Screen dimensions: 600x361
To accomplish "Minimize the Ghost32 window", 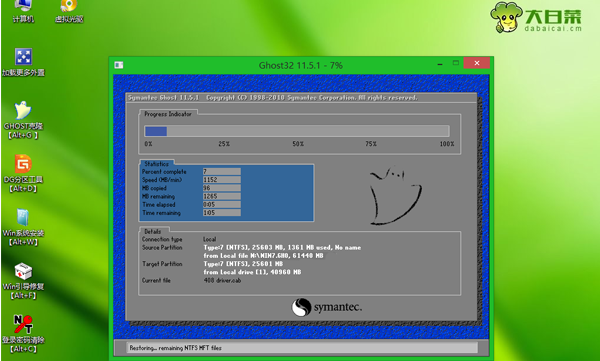I will [x=440, y=64].
